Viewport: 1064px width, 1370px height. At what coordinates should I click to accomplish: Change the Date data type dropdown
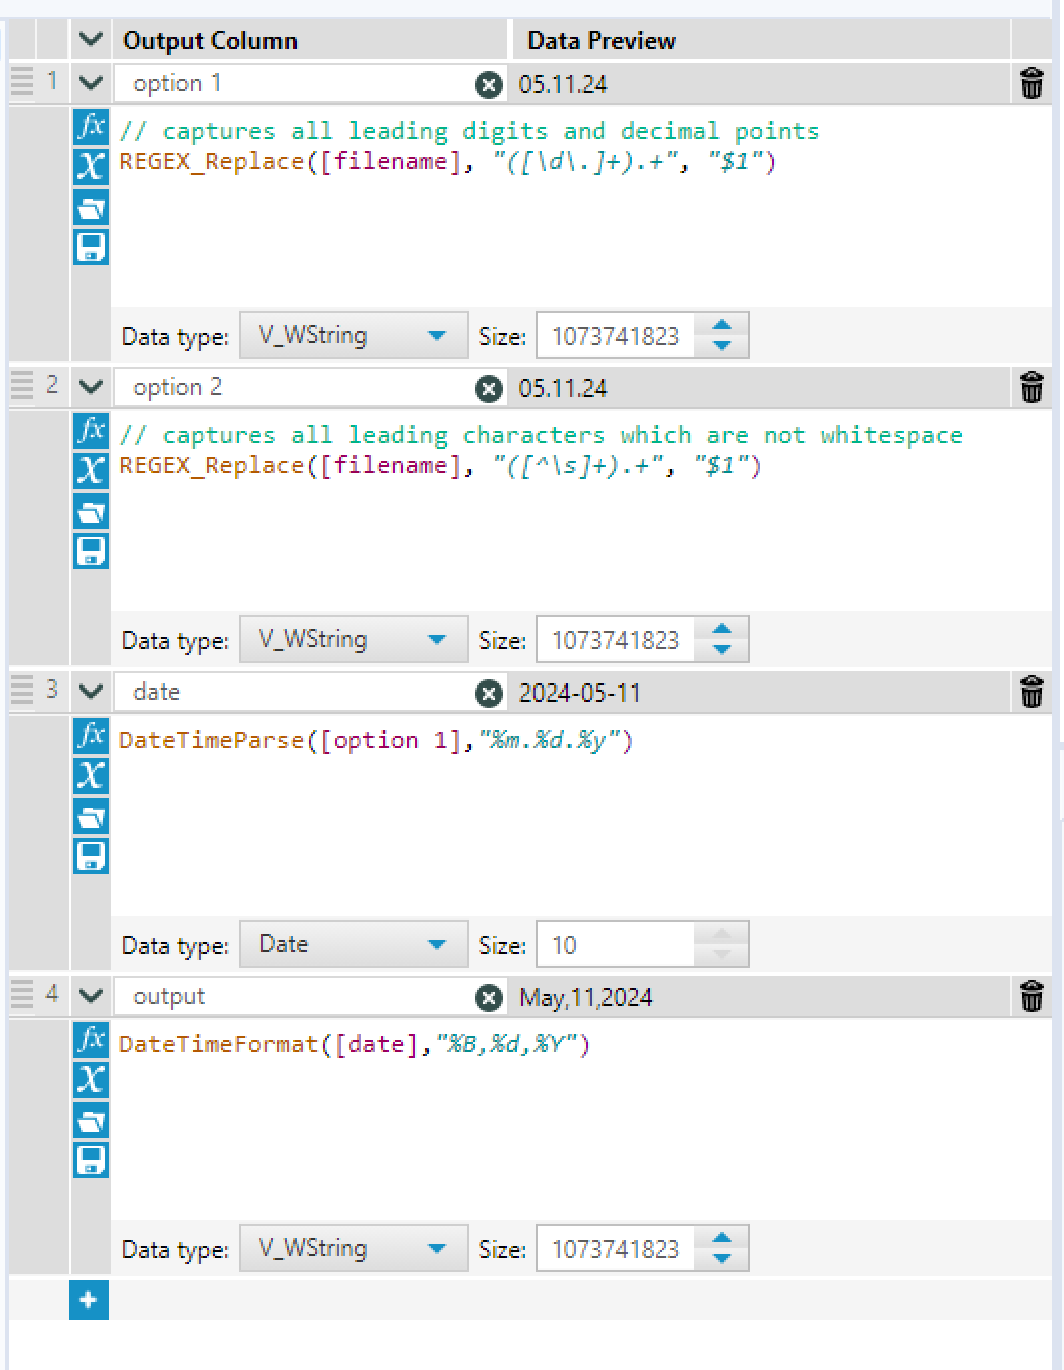click(353, 945)
